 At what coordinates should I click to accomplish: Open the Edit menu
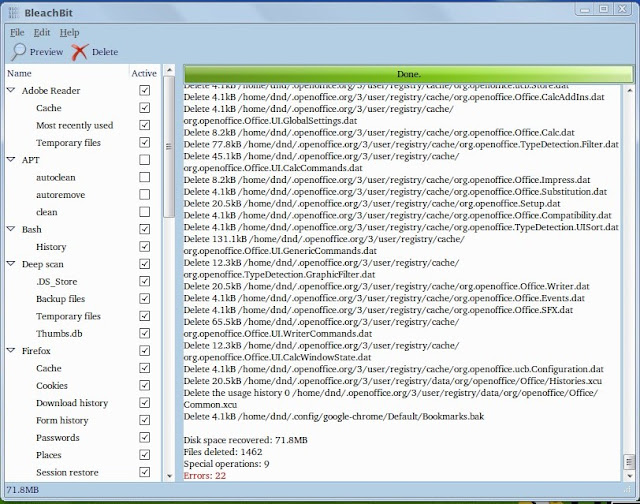click(42, 33)
